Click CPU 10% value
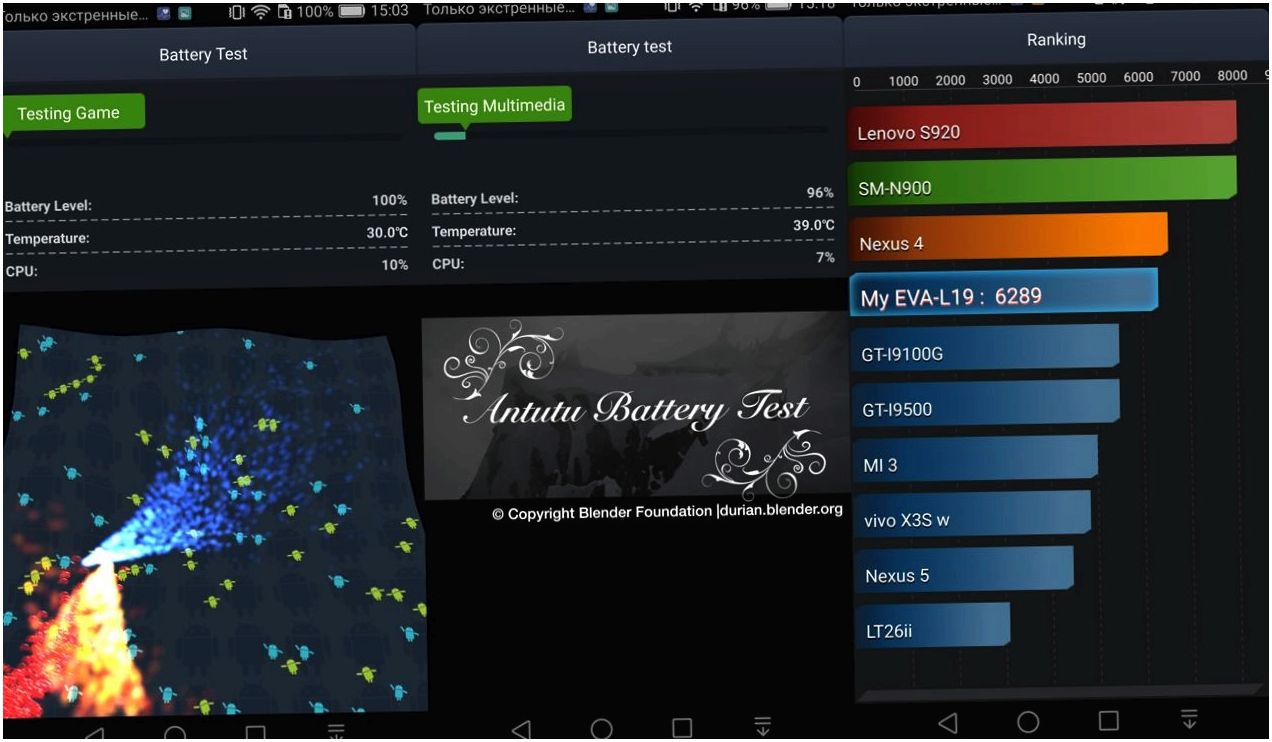Viewport: 1272px width, 742px height. click(395, 265)
